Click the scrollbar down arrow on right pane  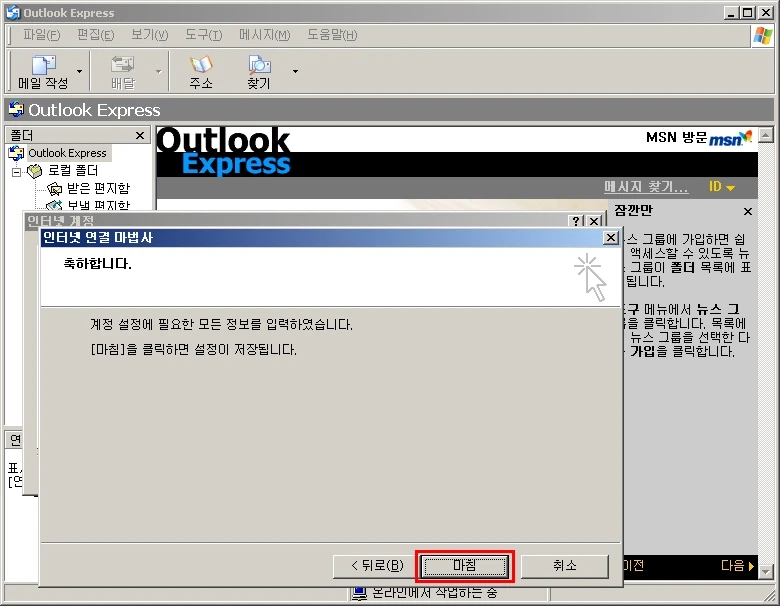pos(766,571)
